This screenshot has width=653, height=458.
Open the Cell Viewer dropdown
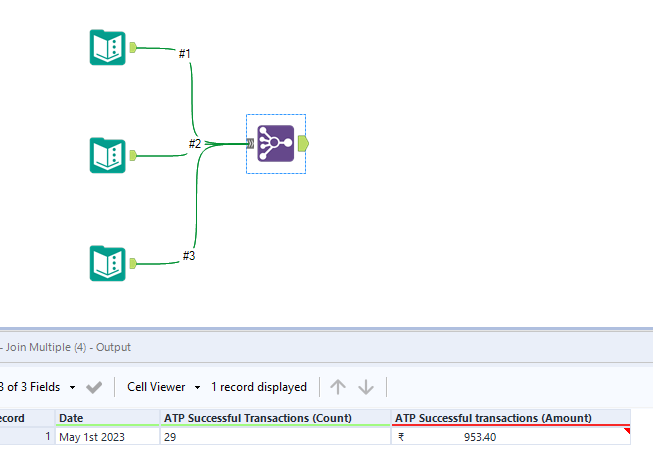click(164, 387)
